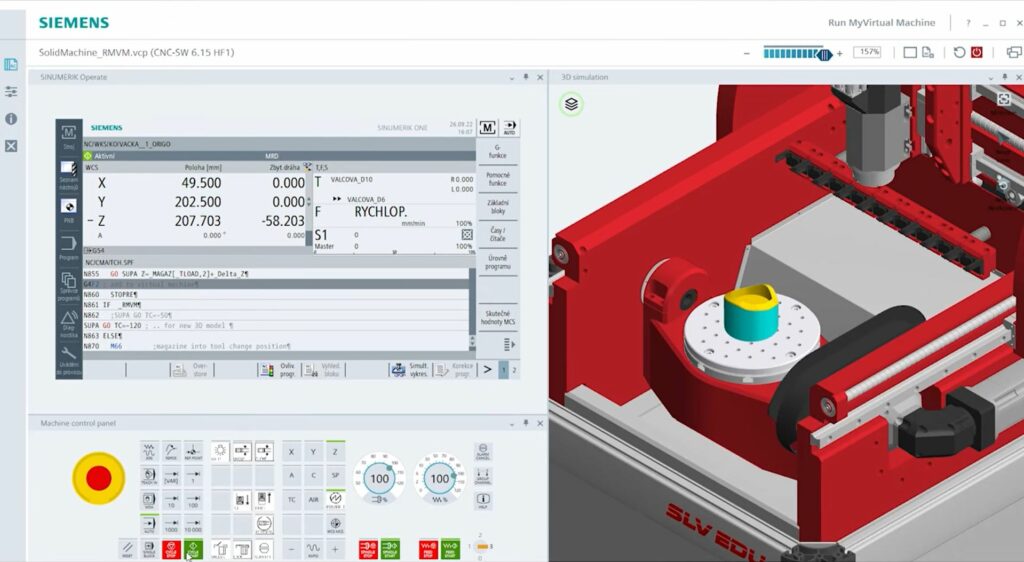
Task: Click the Rapid traverse override key
Action: 313,549
